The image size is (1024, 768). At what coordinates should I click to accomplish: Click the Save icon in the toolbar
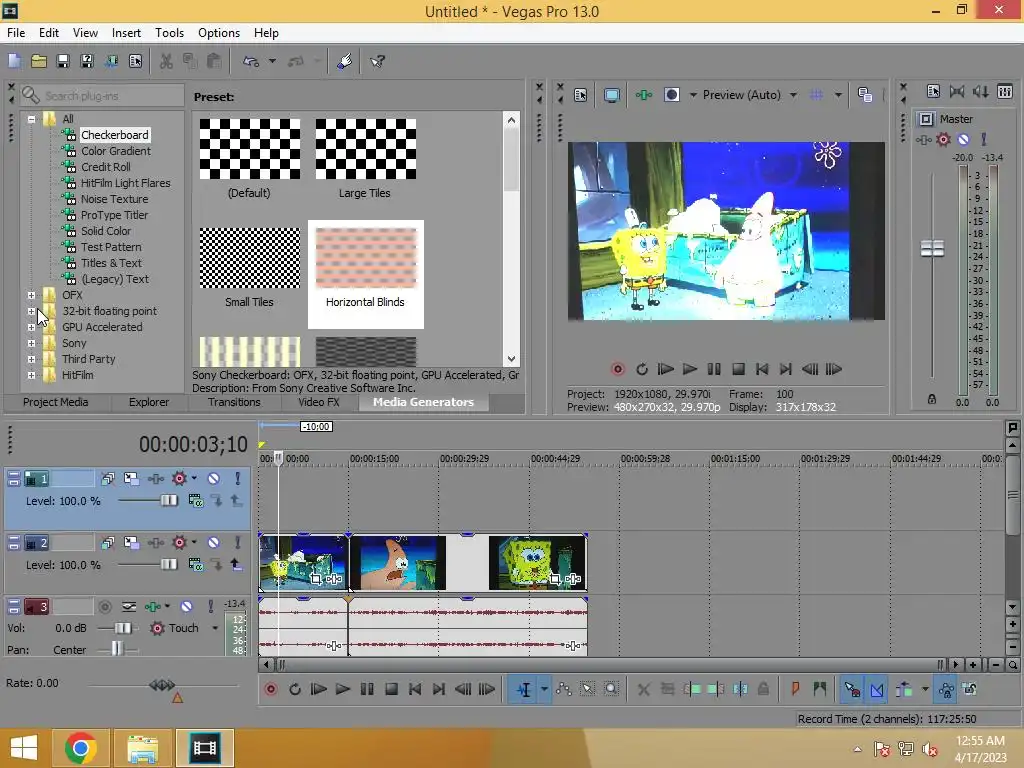[63, 61]
